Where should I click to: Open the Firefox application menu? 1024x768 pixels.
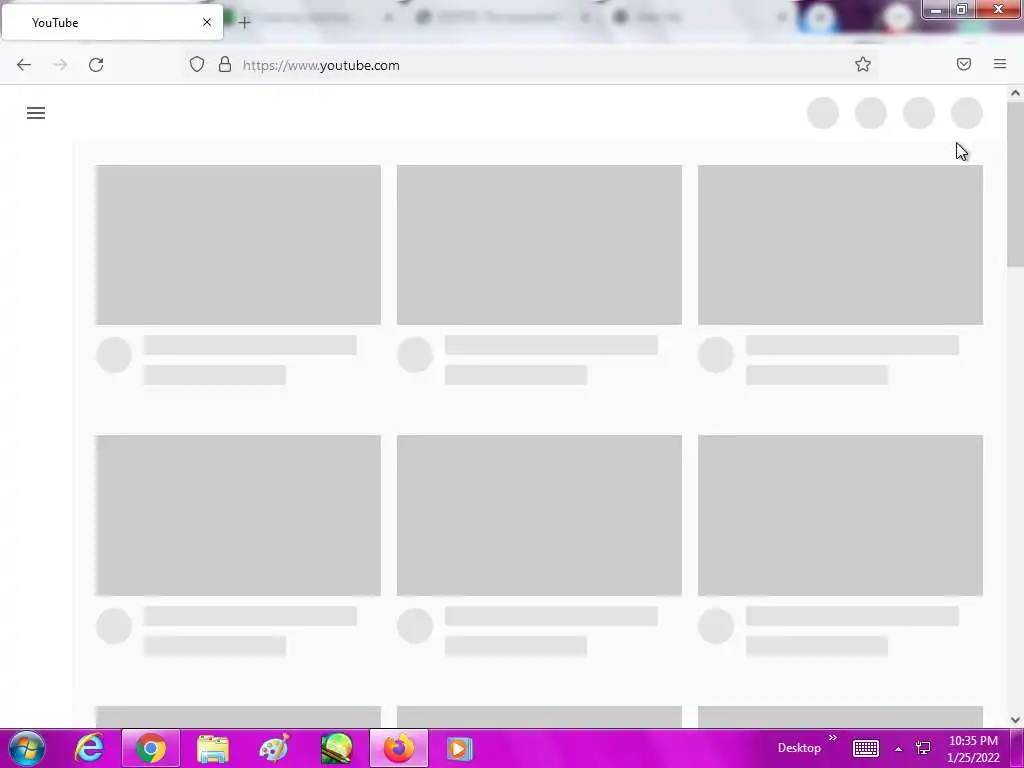click(1000, 64)
